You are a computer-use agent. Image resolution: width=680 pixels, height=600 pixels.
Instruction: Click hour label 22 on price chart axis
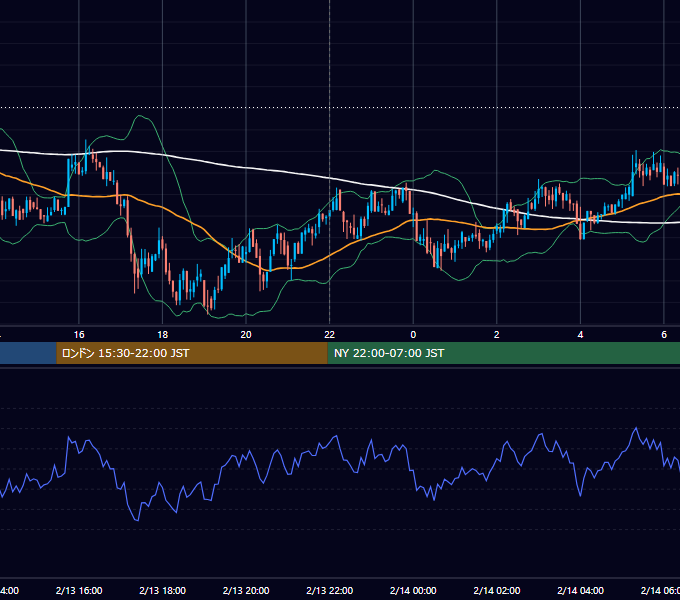click(330, 335)
